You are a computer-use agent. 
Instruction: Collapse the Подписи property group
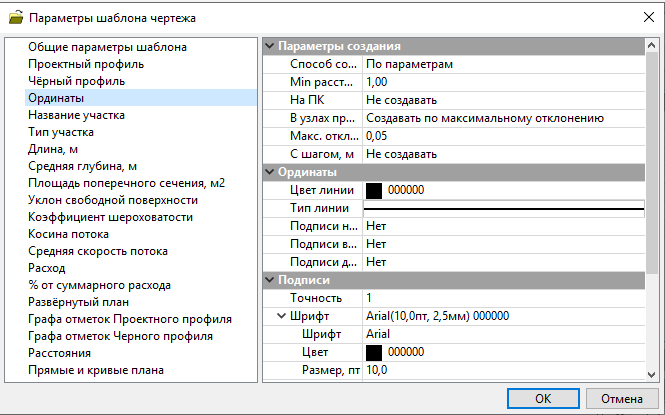click(269, 280)
